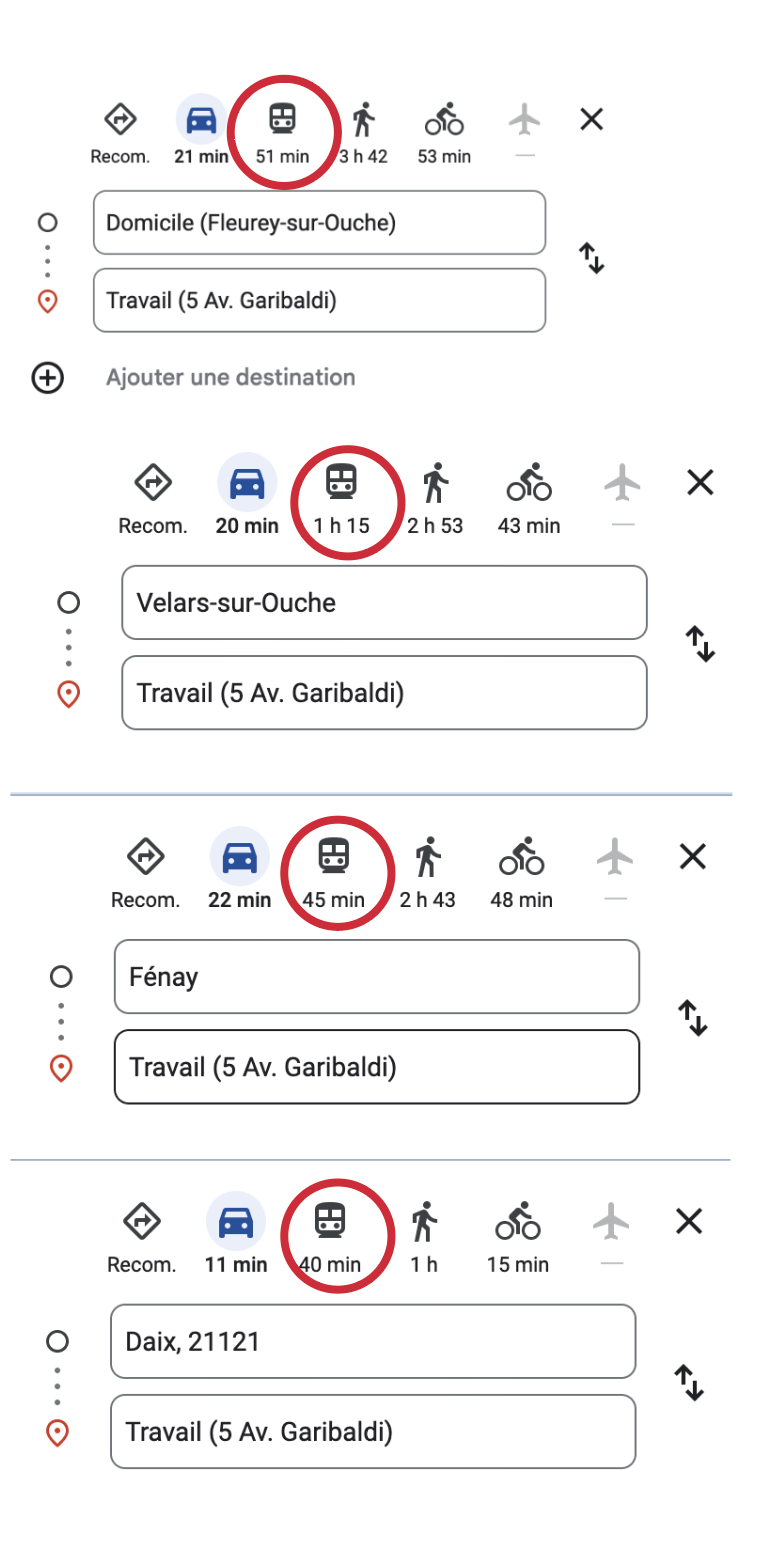Close the Fénay directions panel

coord(693,857)
